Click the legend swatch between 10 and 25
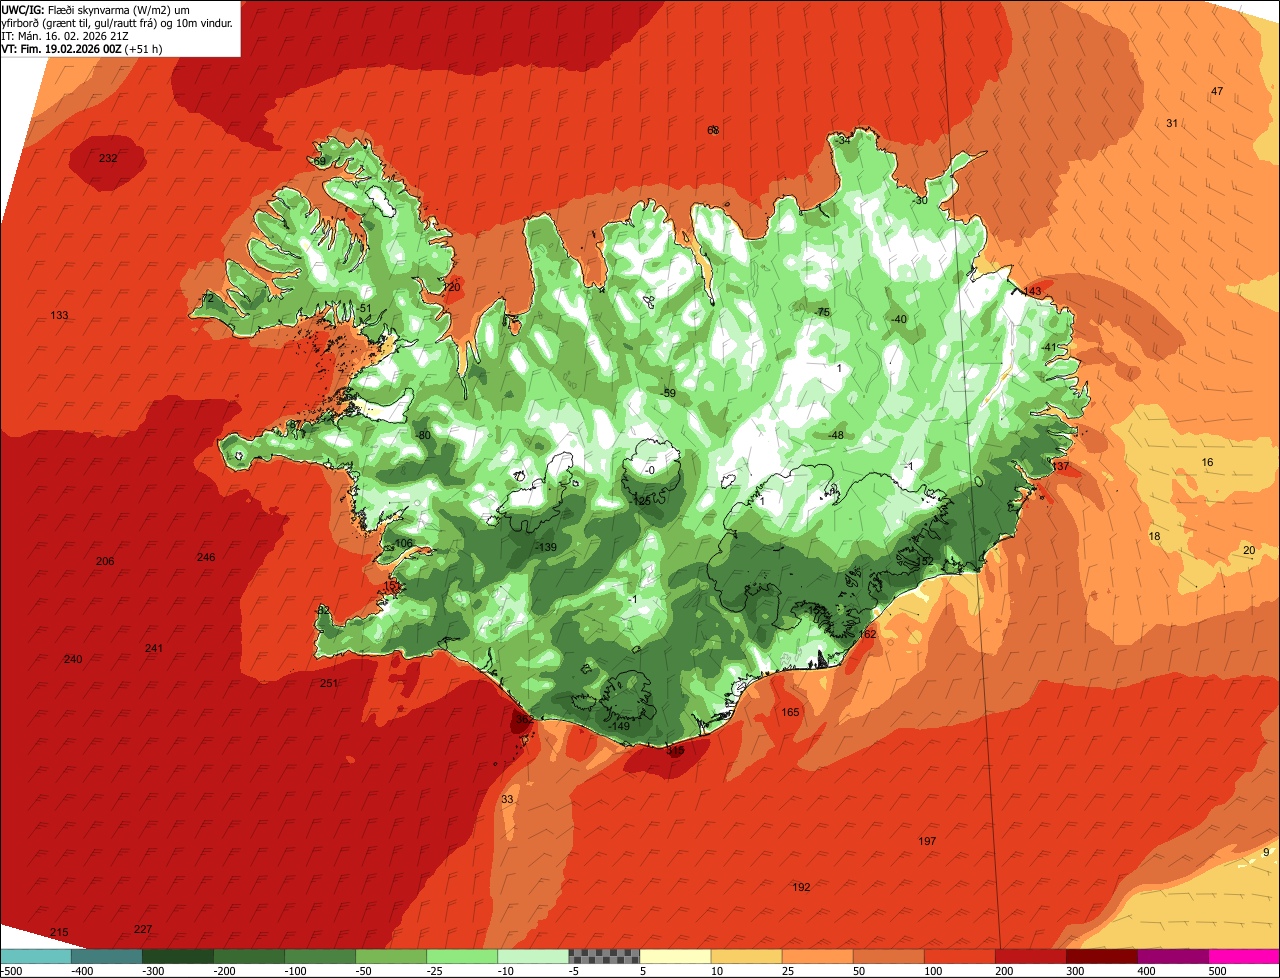This screenshot has width=1280, height=978. click(746, 956)
